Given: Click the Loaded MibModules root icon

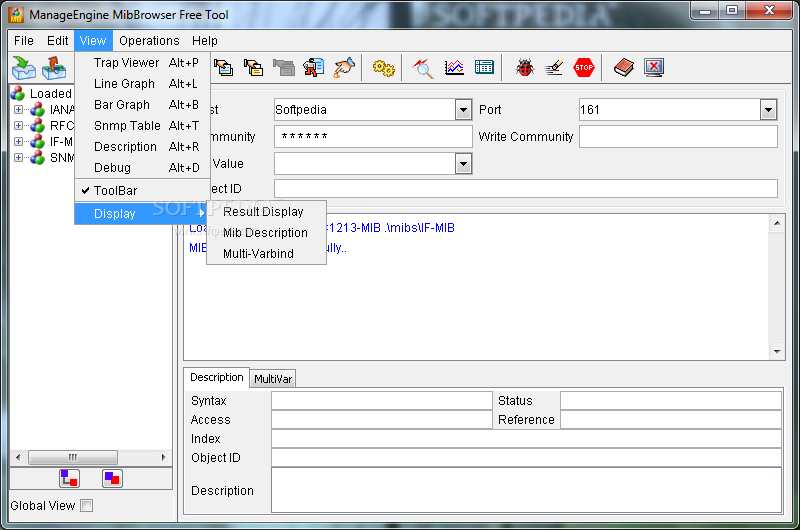Looking at the screenshot, I should click(x=18, y=93).
